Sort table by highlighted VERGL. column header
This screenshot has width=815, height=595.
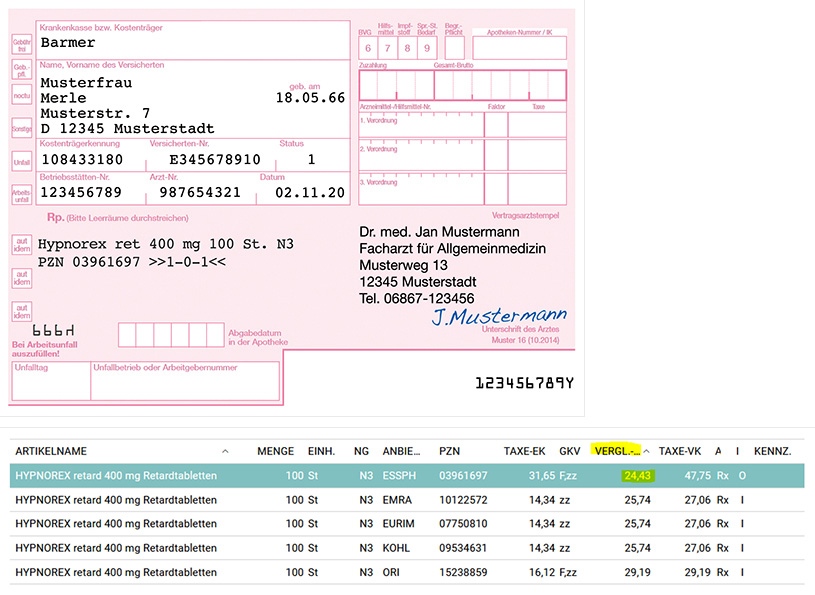pyautogui.click(x=617, y=451)
